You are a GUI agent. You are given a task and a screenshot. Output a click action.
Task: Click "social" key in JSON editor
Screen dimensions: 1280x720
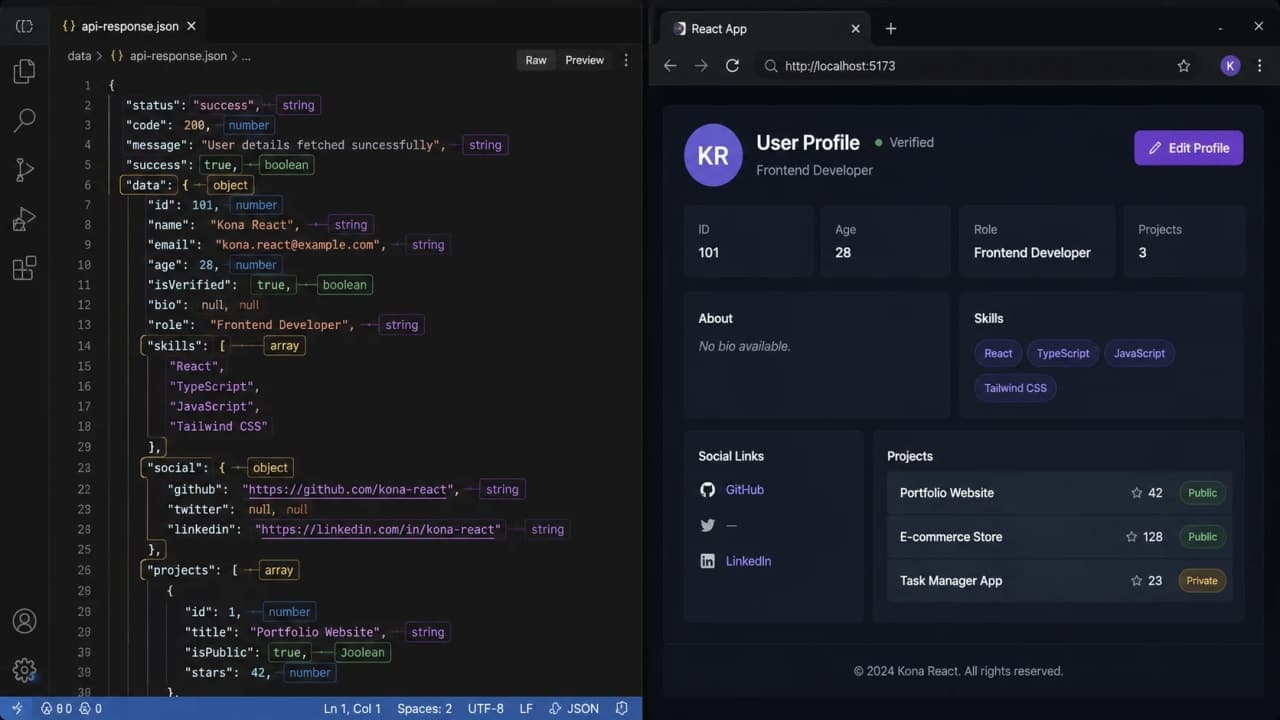[176, 467]
